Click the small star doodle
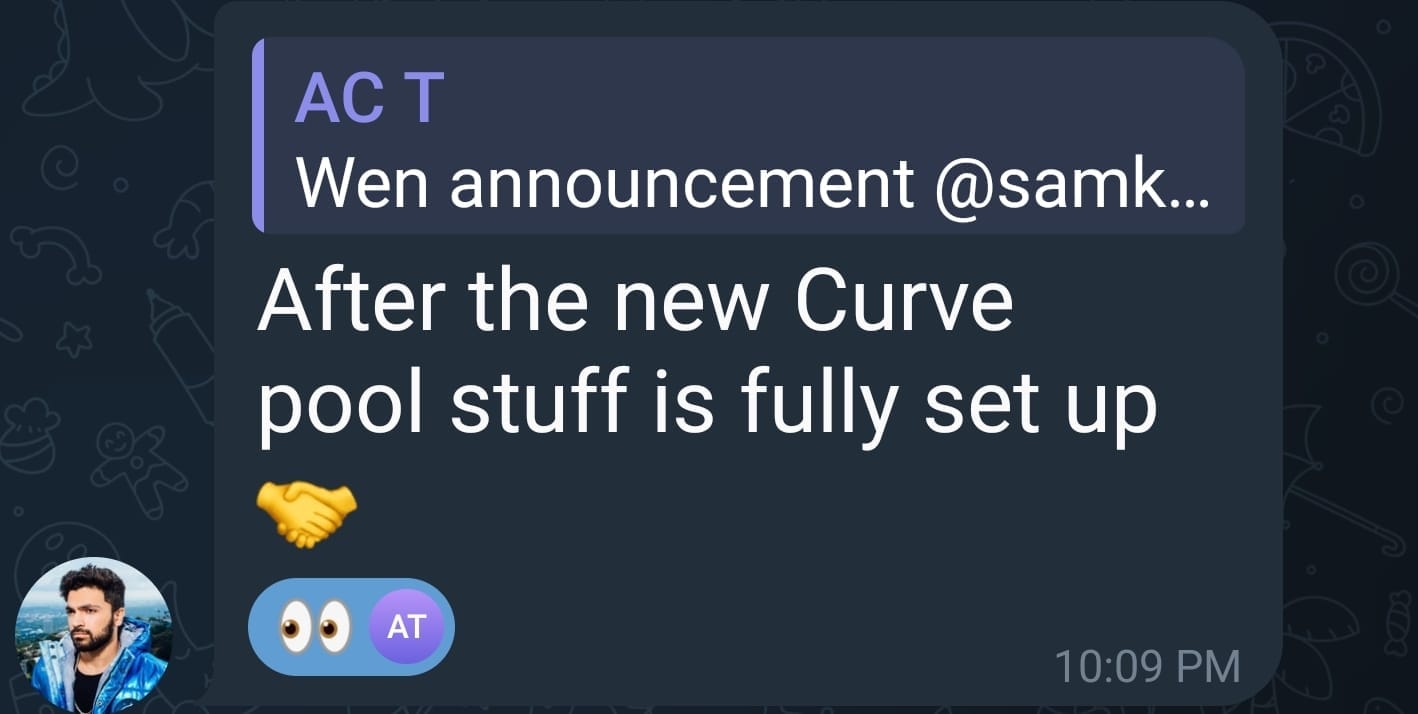Viewport: 1418px width, 714px height. 73,340
